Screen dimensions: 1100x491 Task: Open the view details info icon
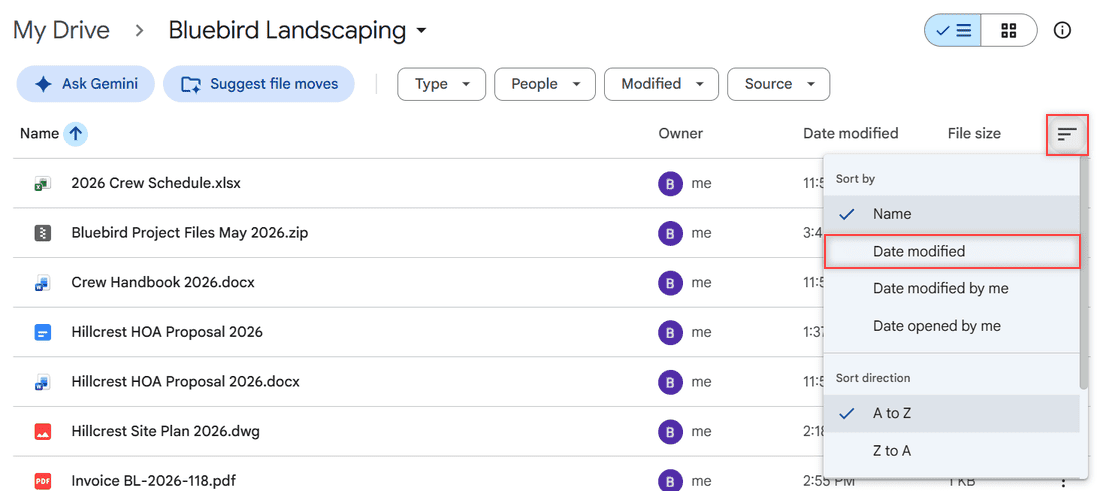click(x=1062, y=30)
